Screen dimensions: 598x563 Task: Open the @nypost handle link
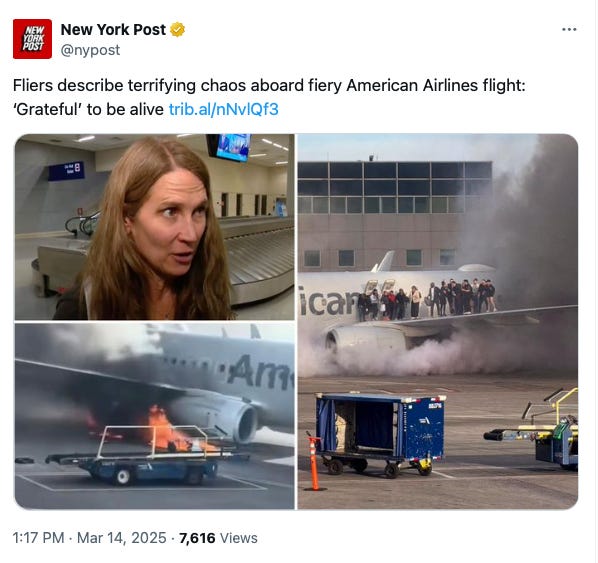[90, 50]
